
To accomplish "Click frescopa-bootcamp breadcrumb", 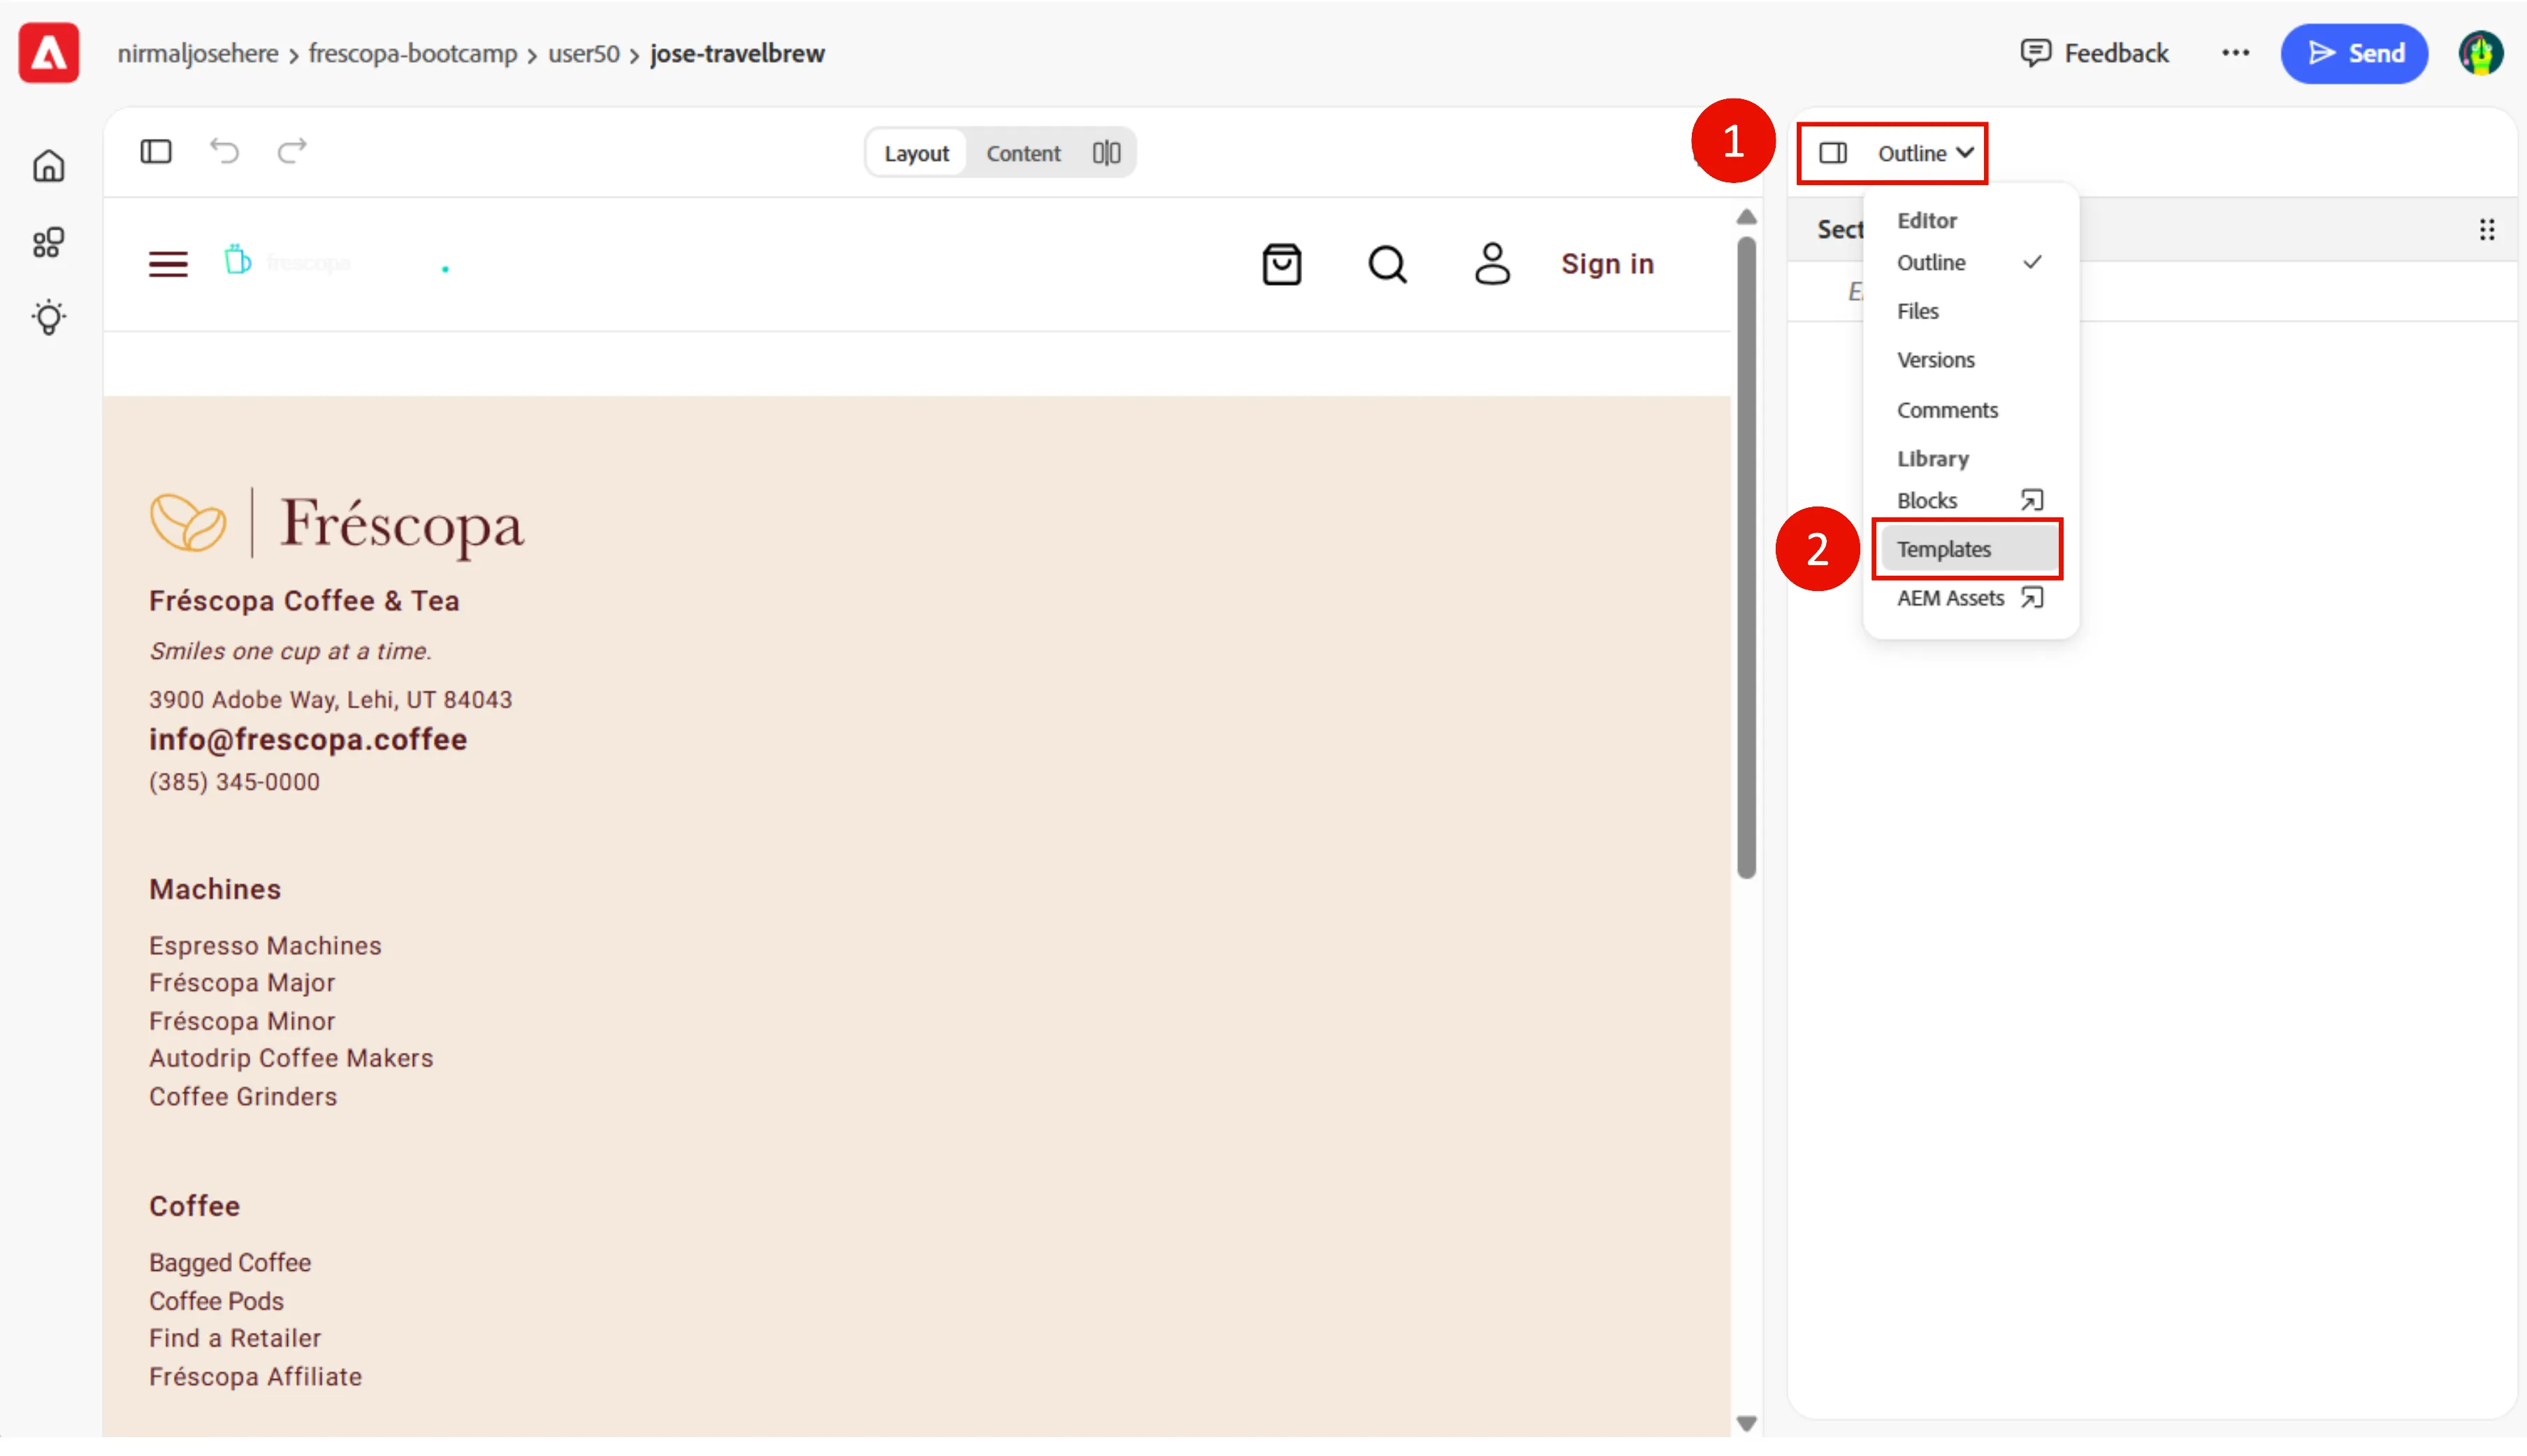I will pos(412,54).
